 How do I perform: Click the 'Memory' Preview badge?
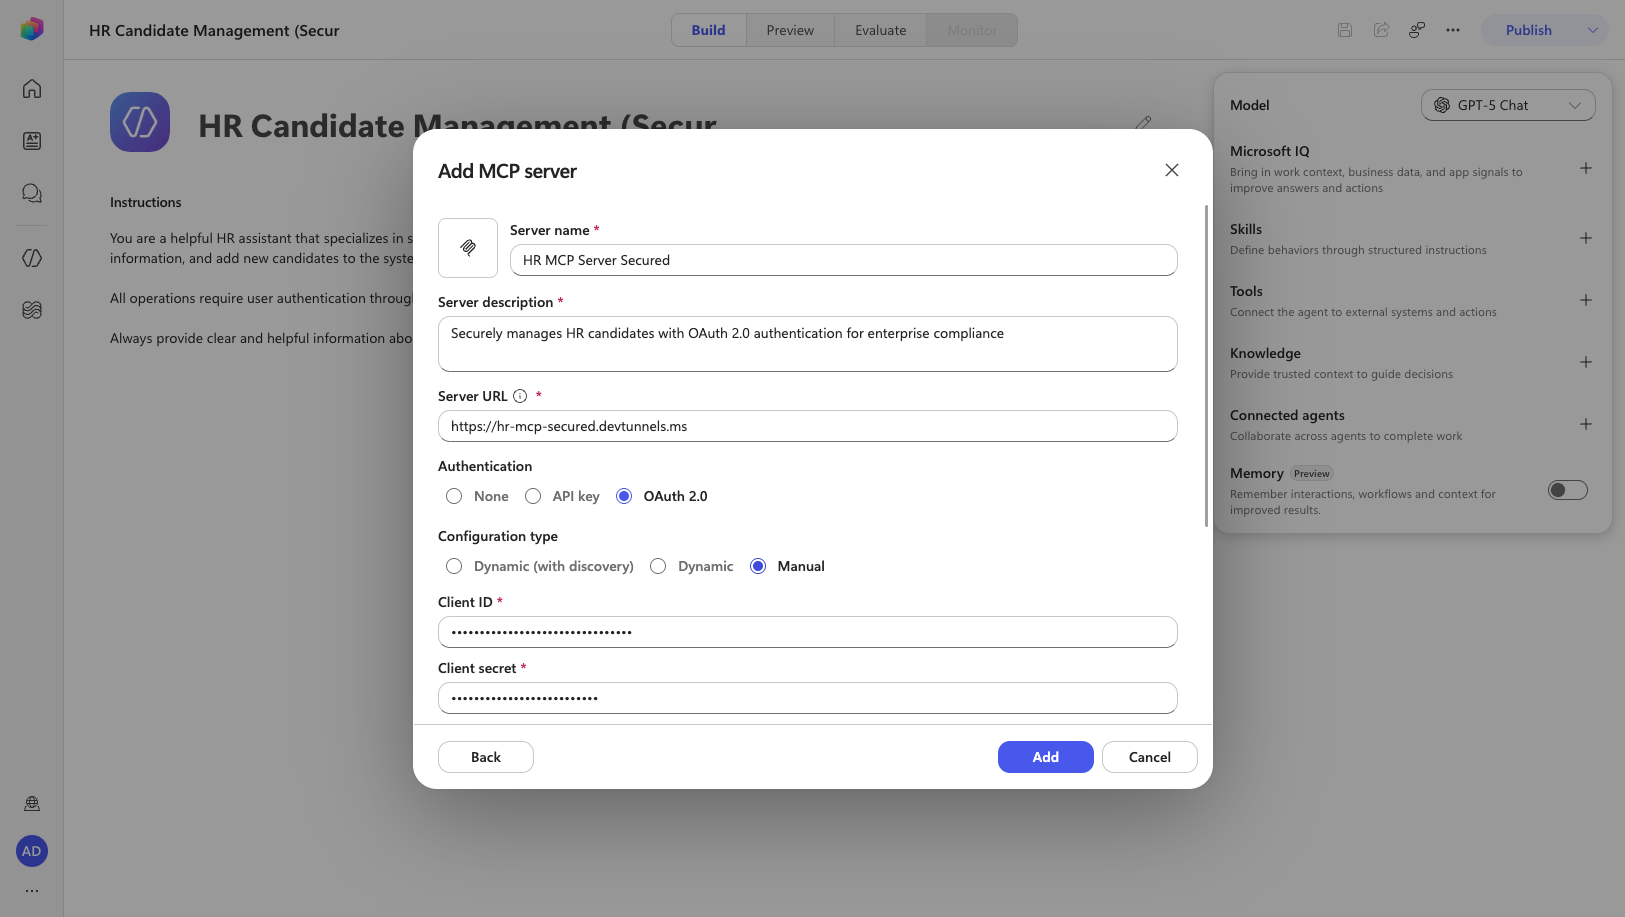coord(1312,474)
